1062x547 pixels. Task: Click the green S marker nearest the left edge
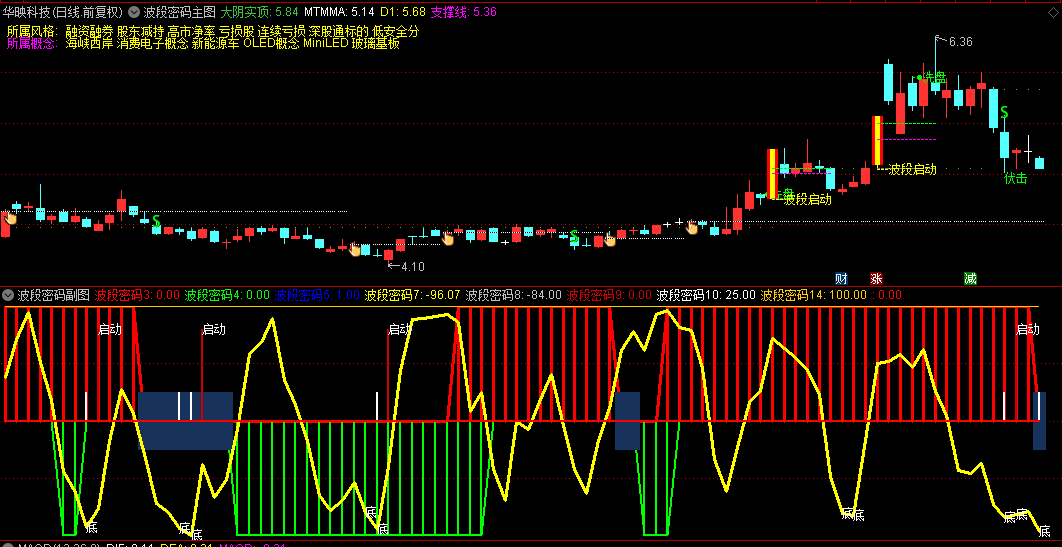[156, 221]
